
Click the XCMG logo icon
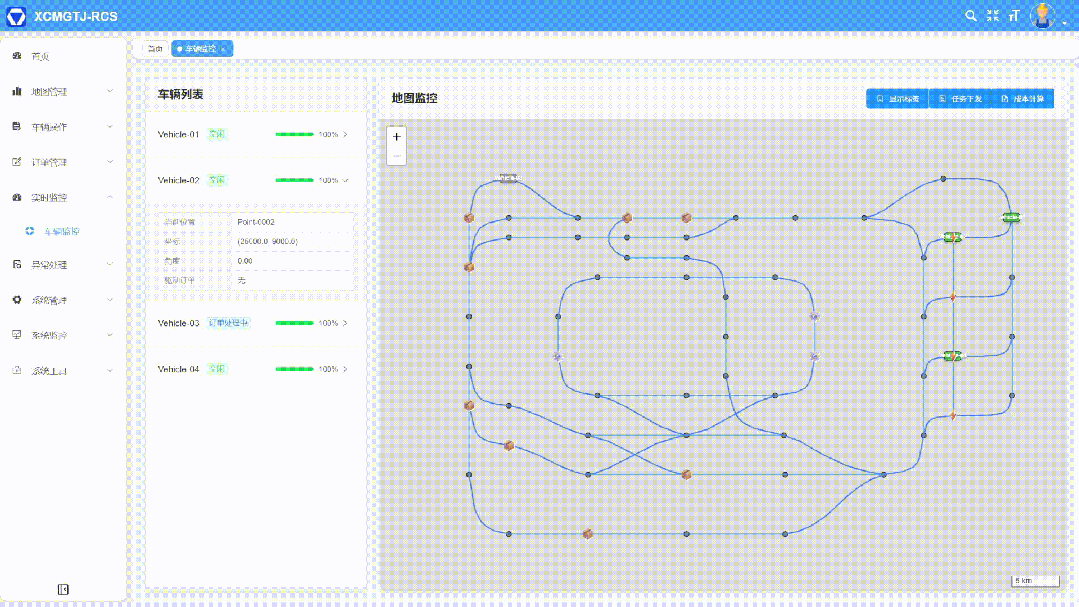(x=16, y=16)
